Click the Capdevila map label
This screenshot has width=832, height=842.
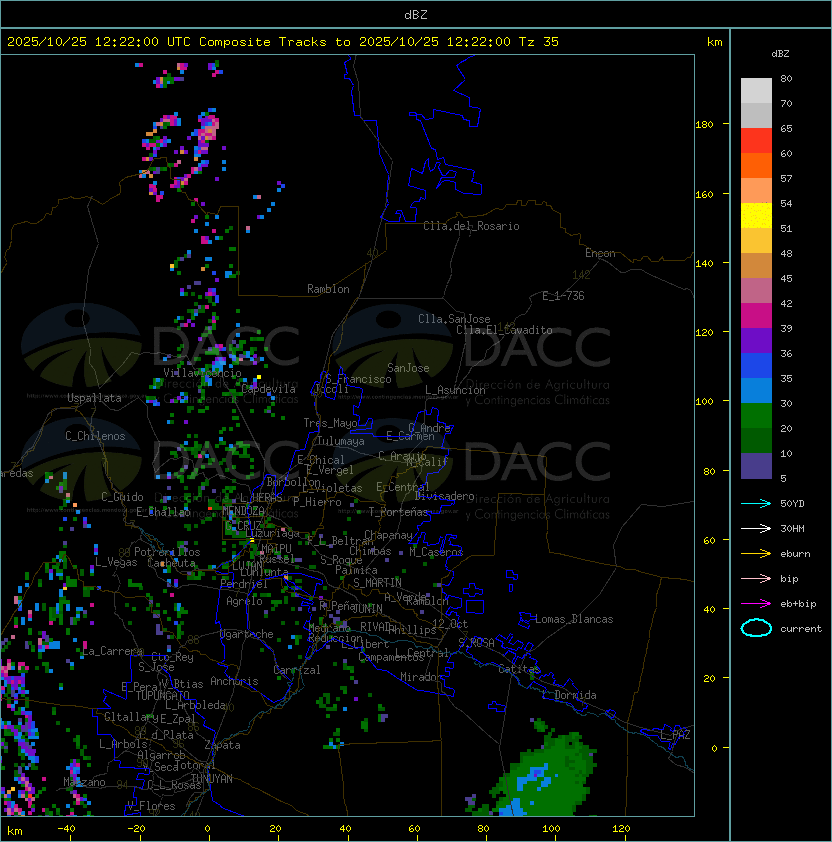pyautogui.click(x=269, y=389)
